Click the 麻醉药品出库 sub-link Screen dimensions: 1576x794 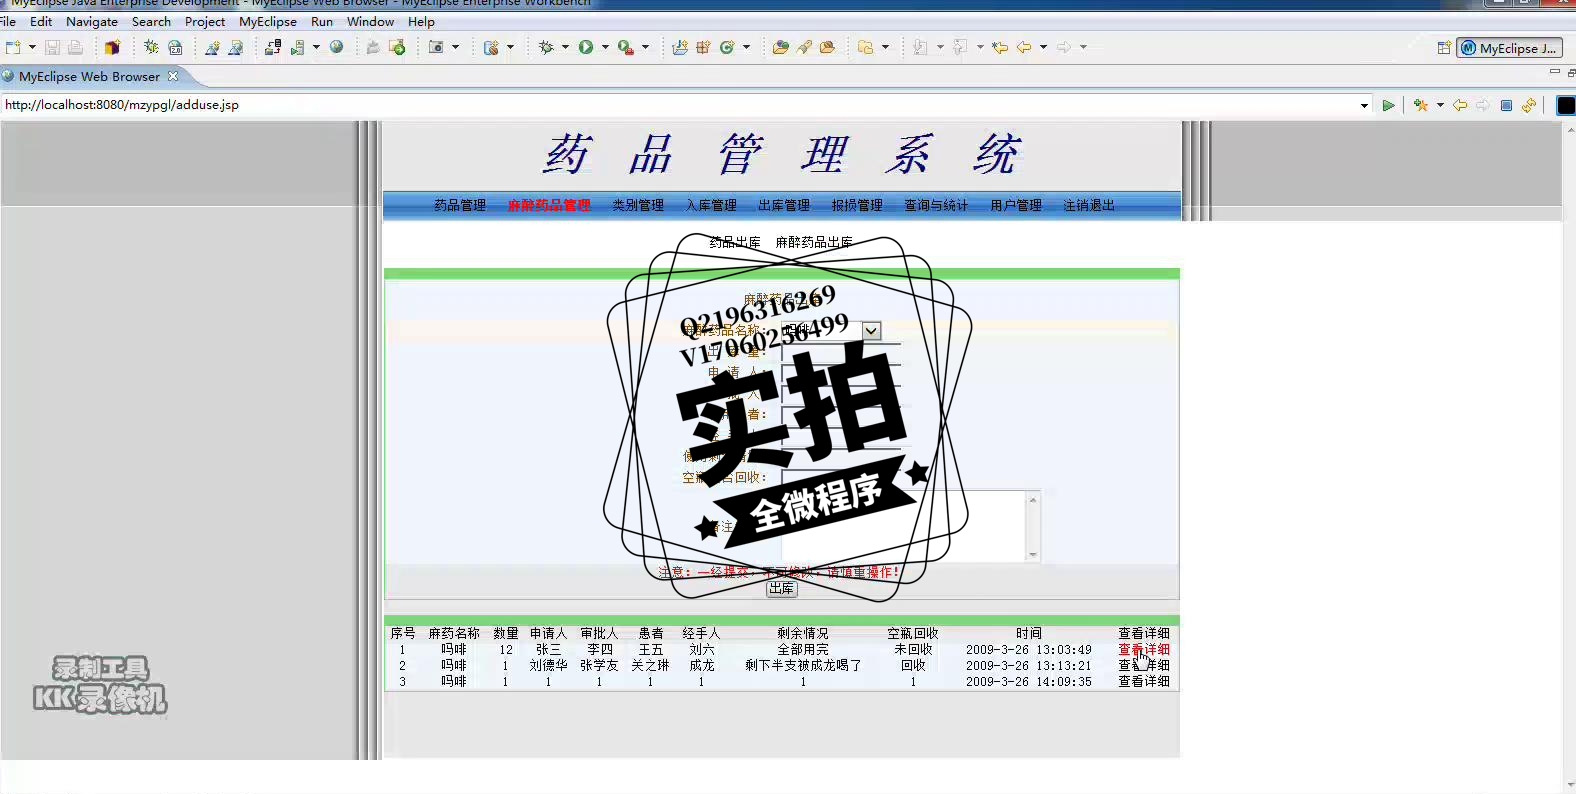(814, 242)
